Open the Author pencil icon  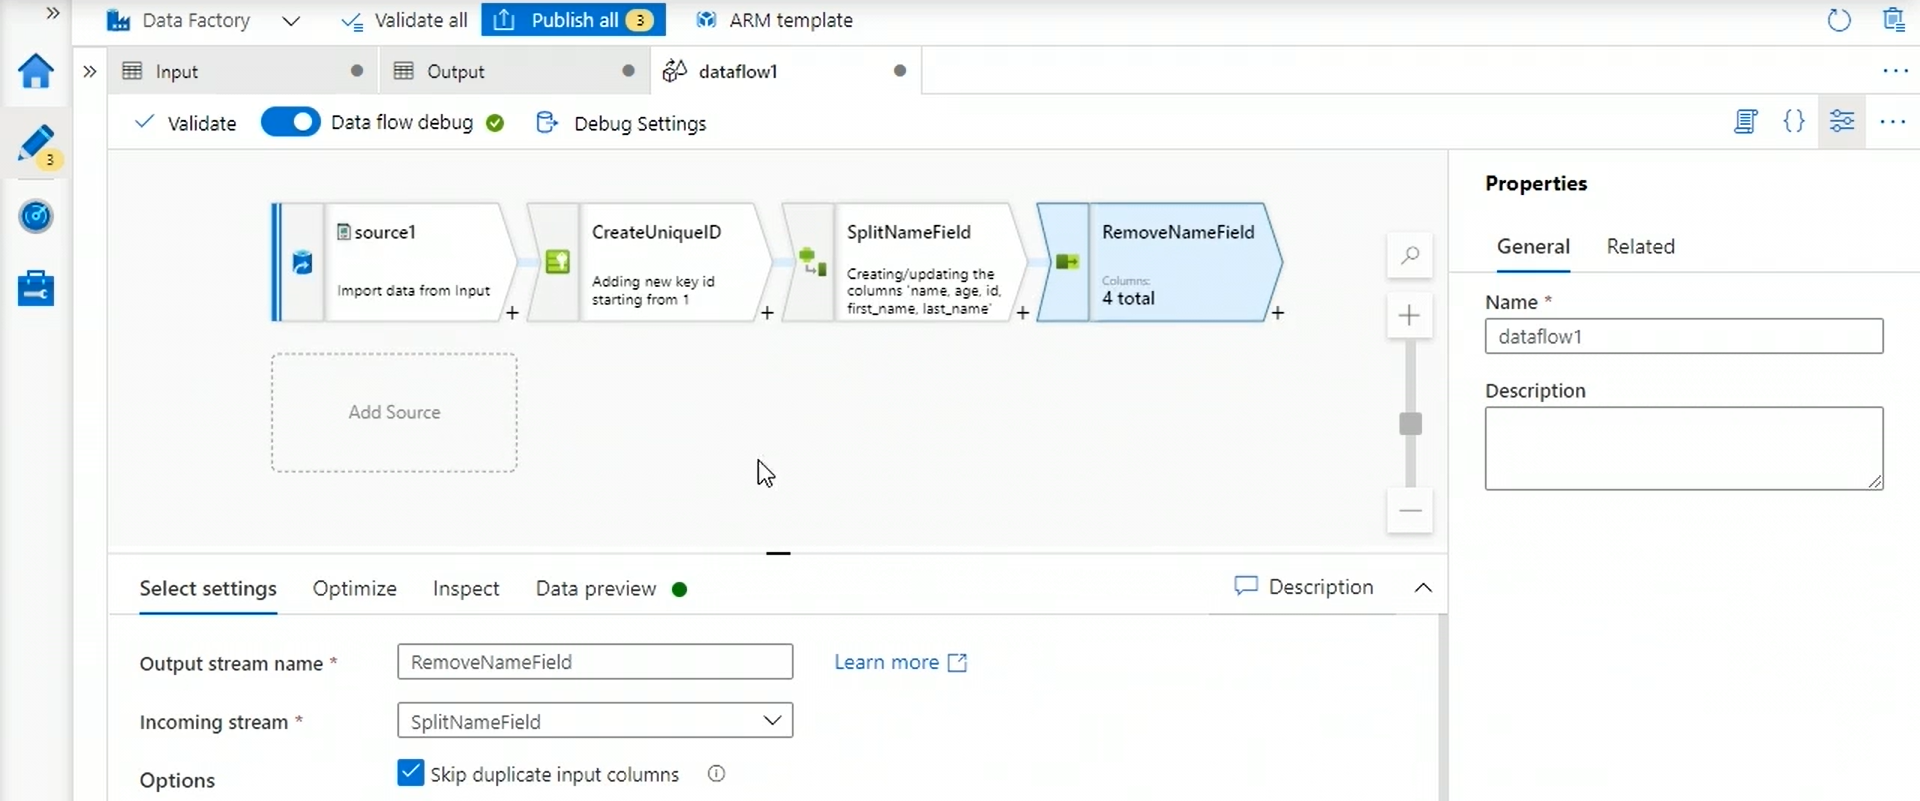[x=36, y=144]
